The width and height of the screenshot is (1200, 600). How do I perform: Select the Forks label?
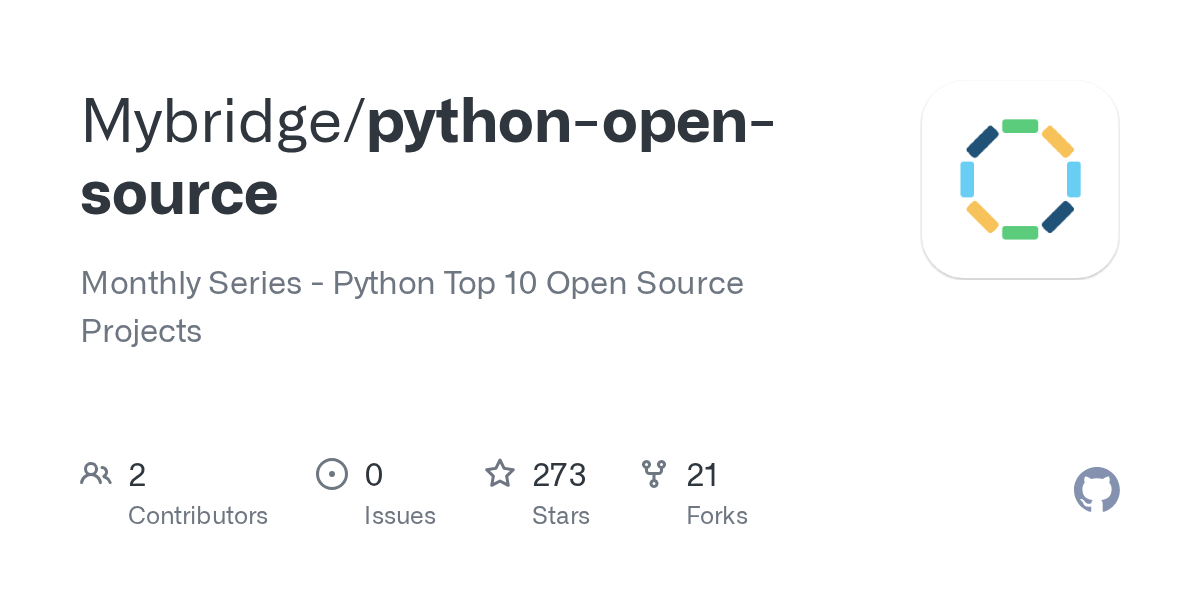717,516
